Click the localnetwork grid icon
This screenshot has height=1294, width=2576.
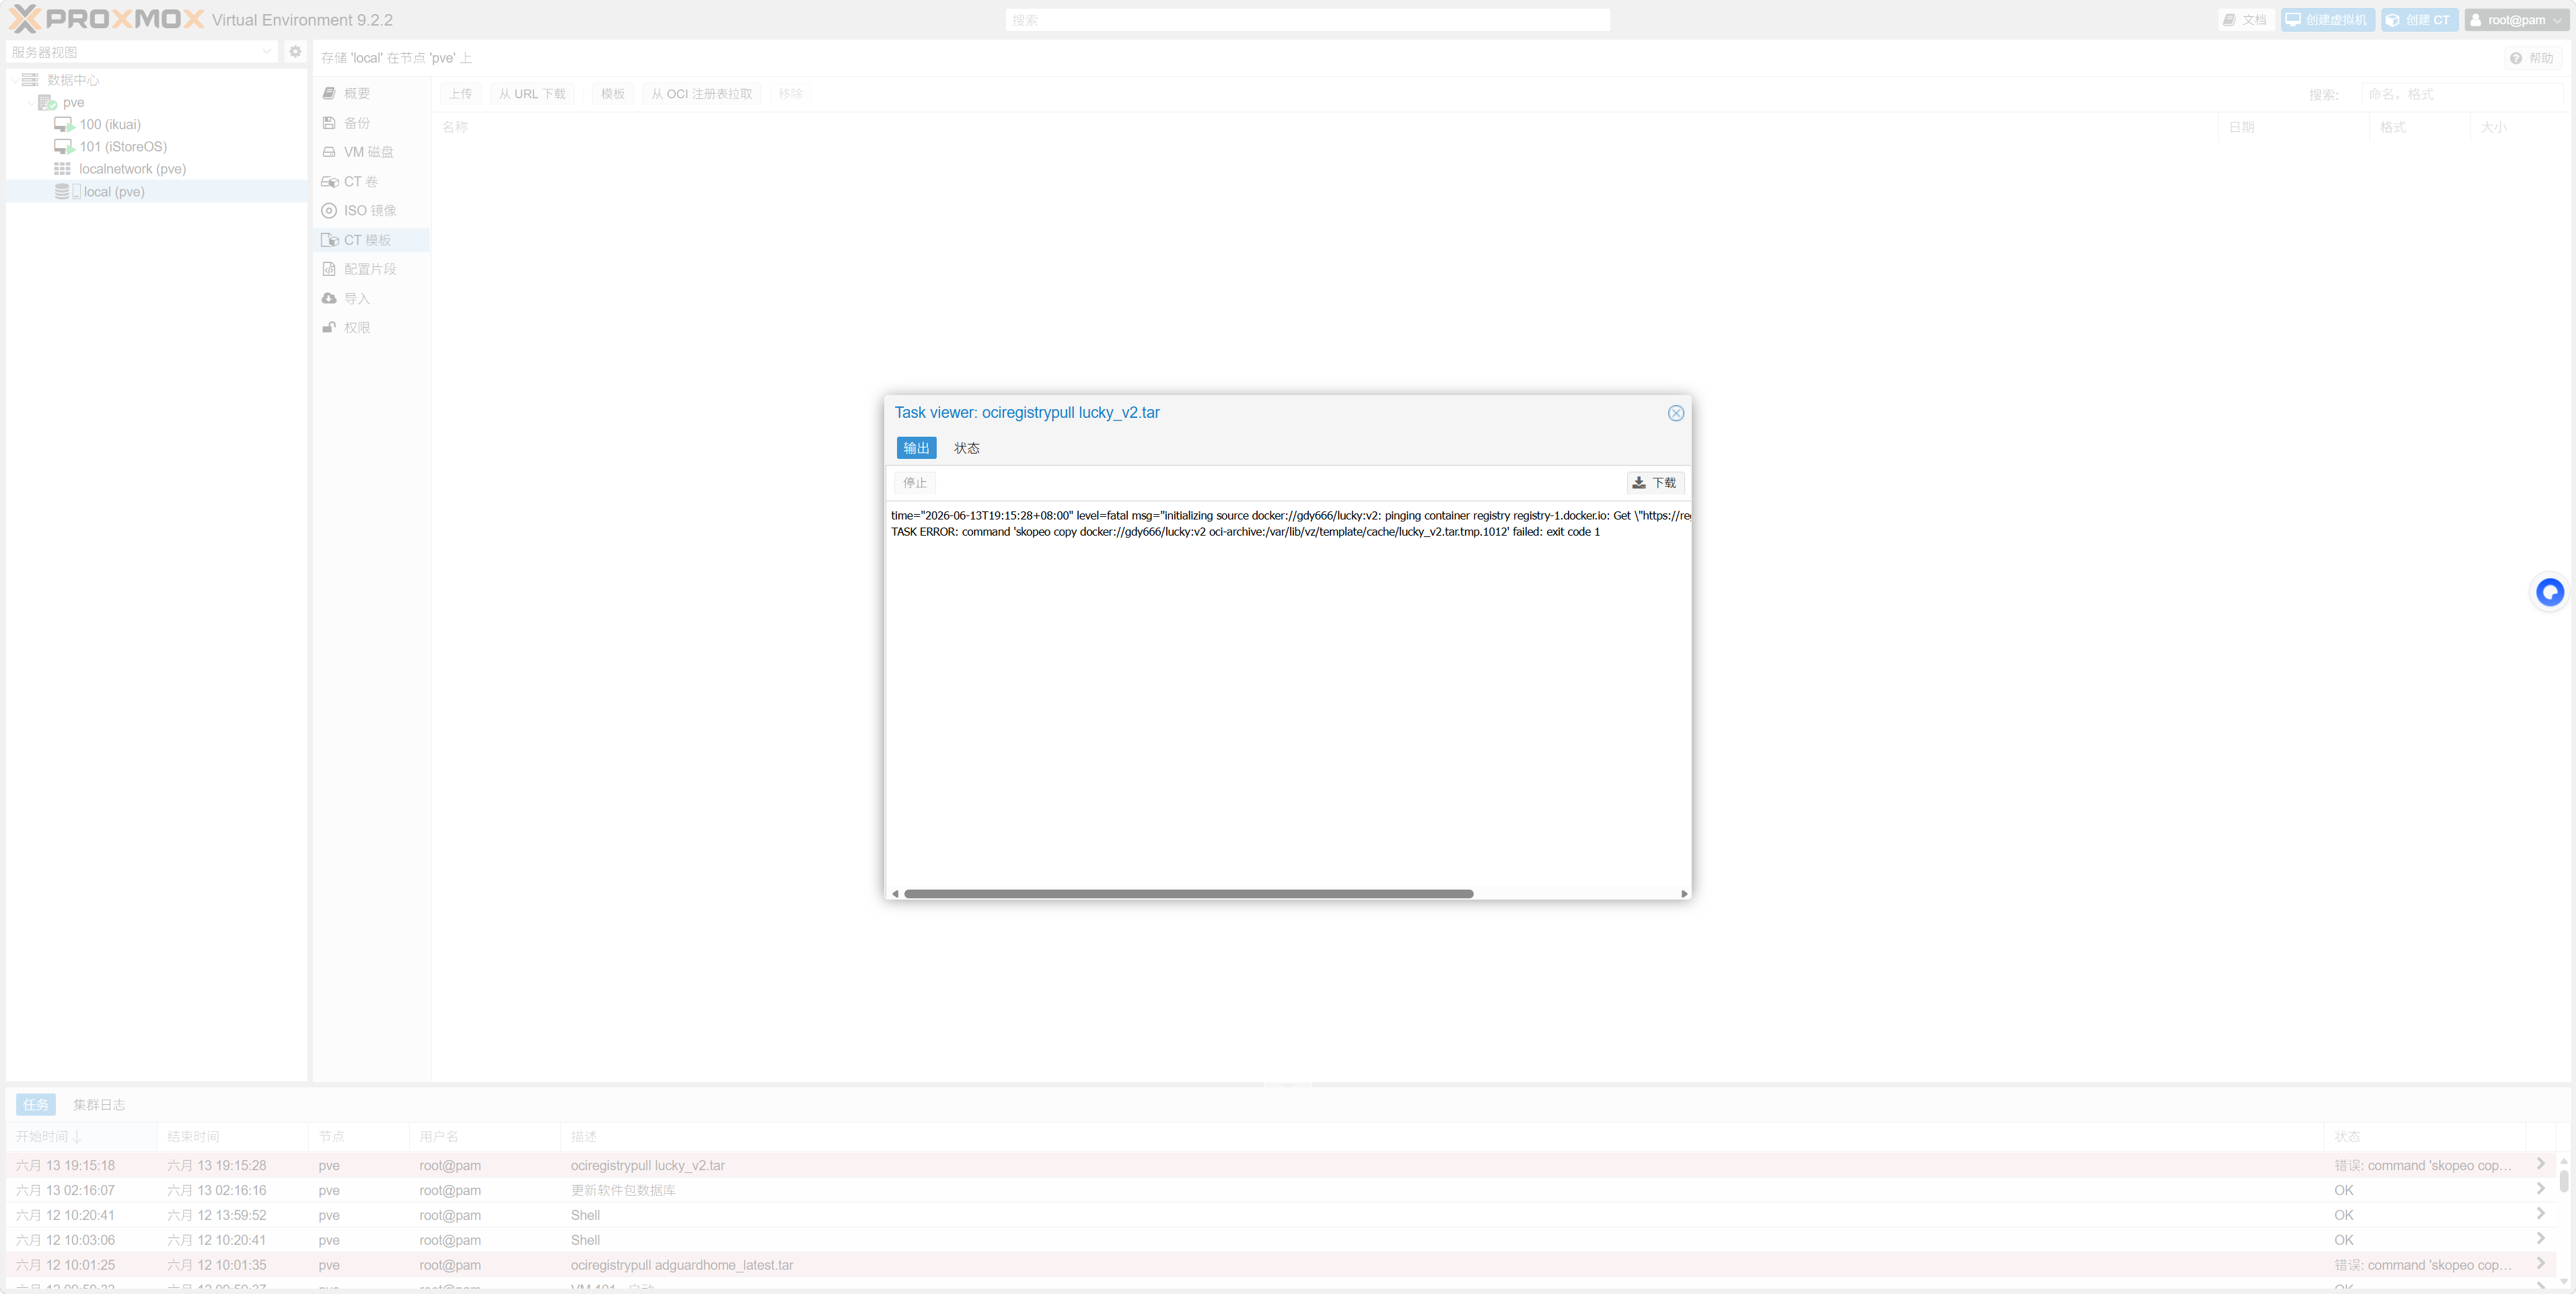(x=62, y=169)
